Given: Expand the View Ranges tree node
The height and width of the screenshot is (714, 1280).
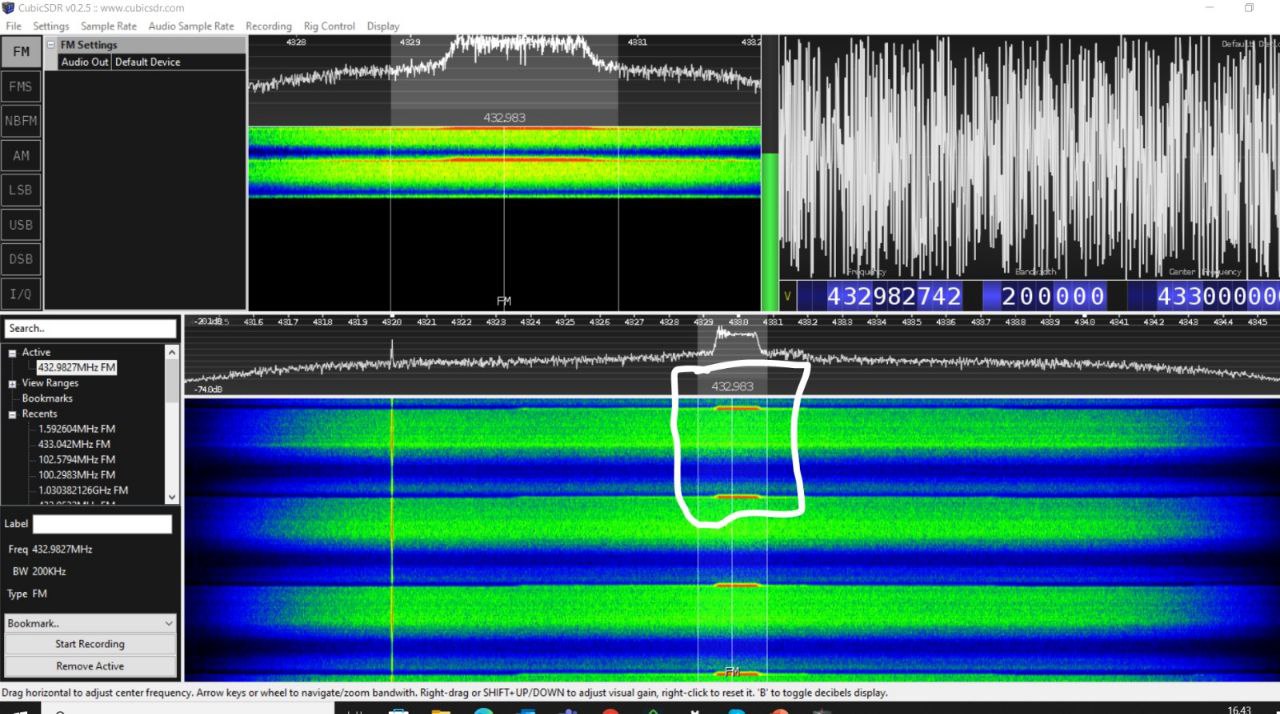Looking at the screenshot, I should click(x=13, y=383).
